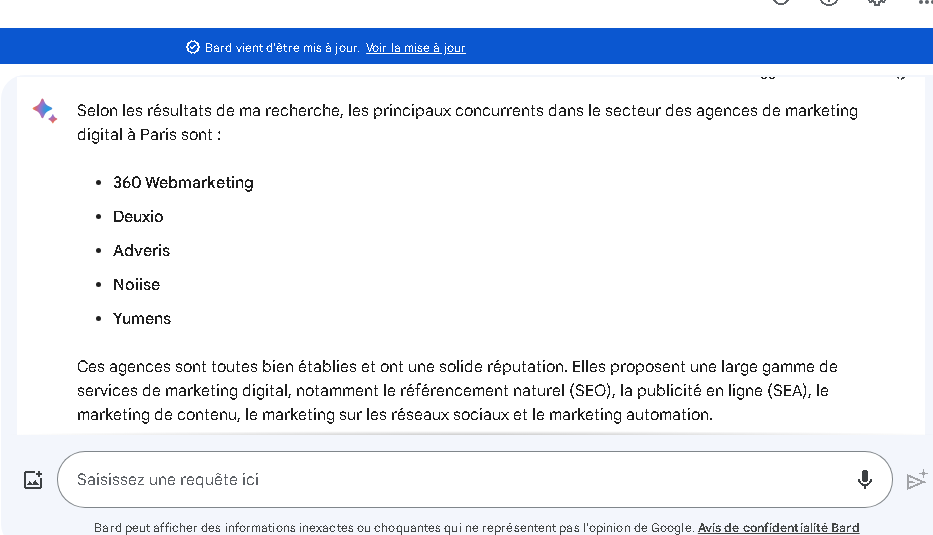
Task: Click the paragraph starting "Selon les résultats"
Action: click(467, 122)
